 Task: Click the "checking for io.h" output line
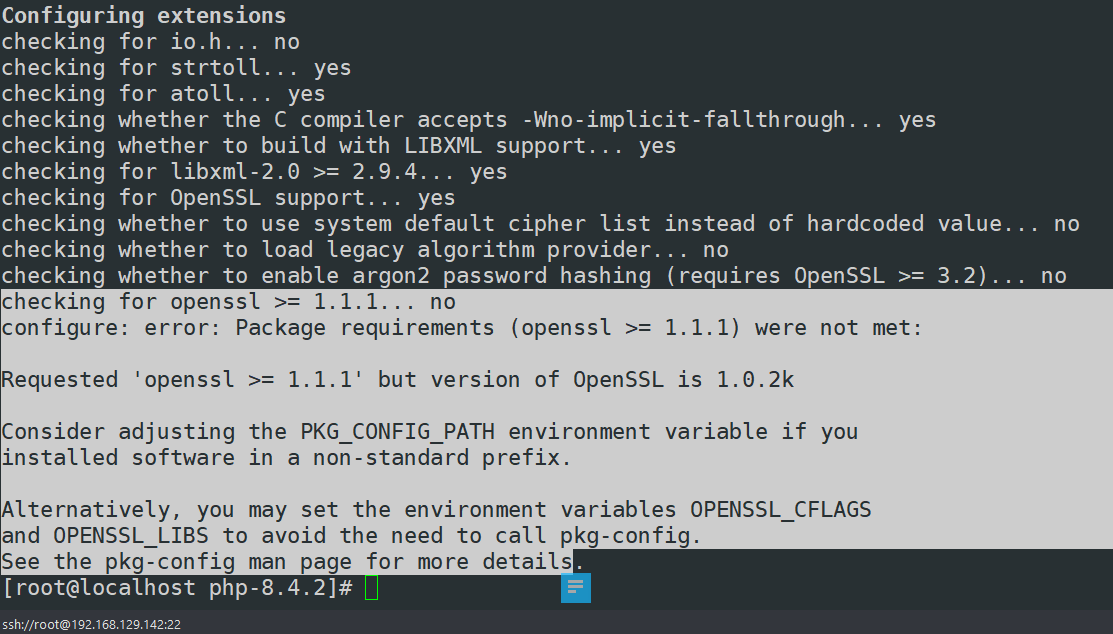(x=150, y=42)
